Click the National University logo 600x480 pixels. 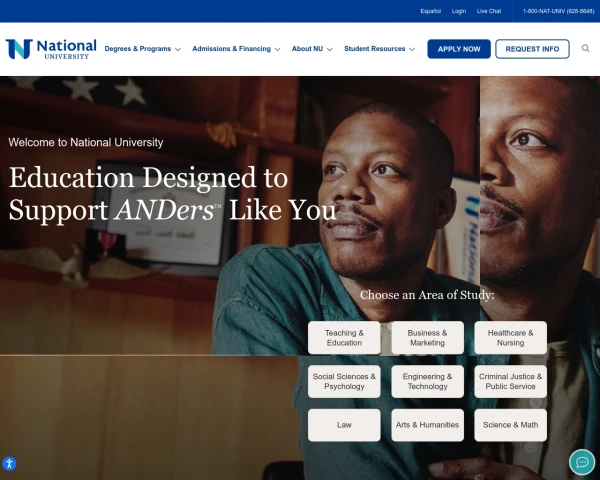(51, 49)
